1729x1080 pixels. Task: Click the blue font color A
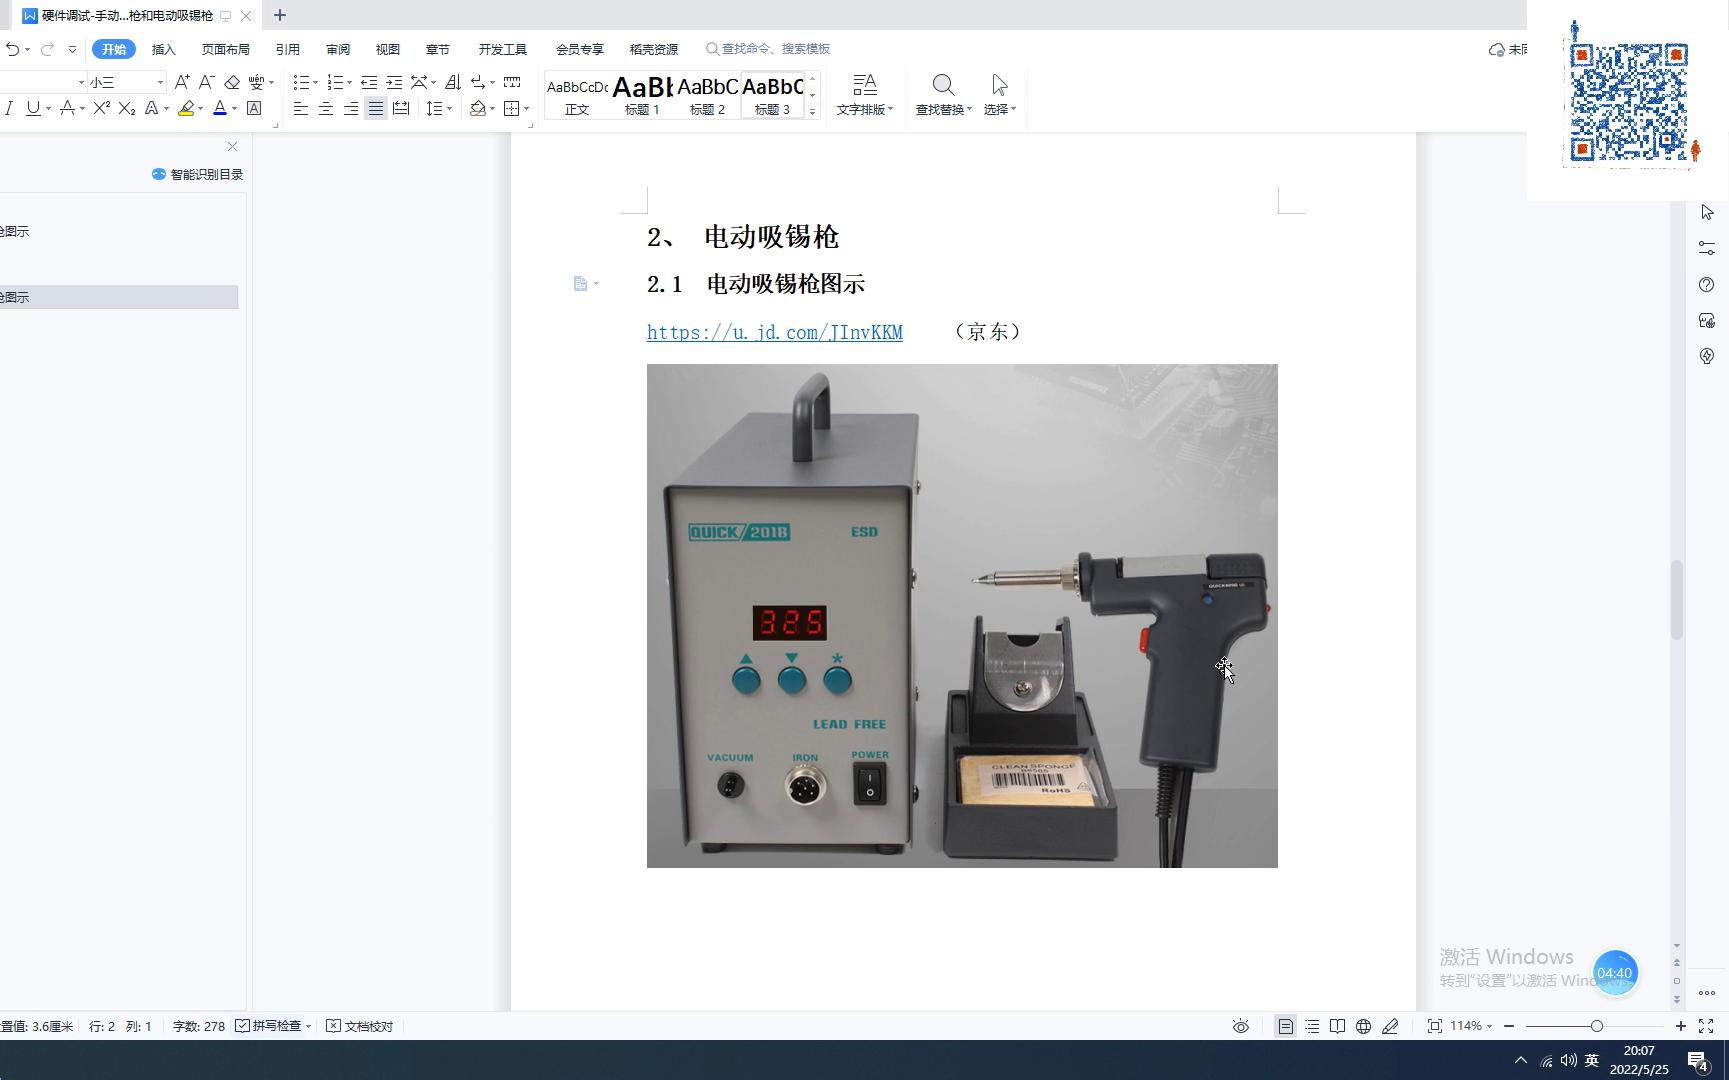[220, 108]
